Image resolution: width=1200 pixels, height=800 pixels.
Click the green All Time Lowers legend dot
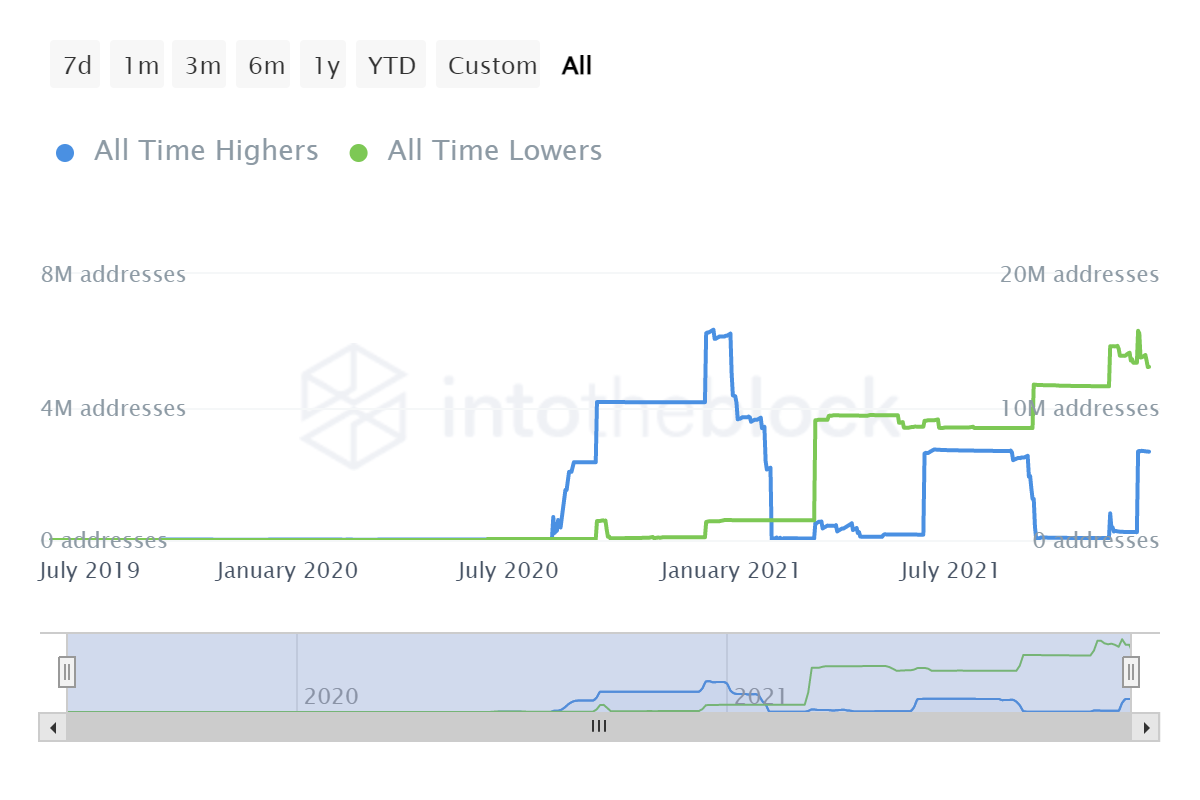coord(358,153)
